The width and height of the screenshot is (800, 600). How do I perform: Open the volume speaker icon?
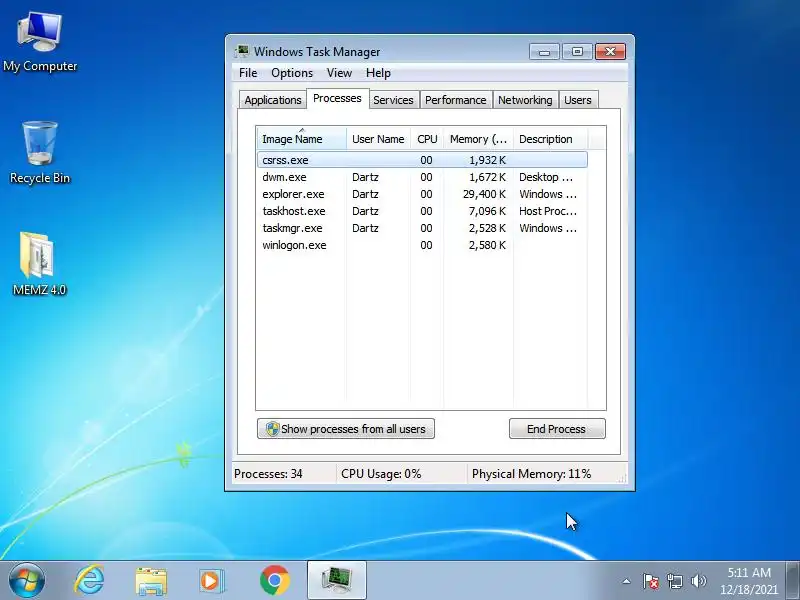(x=698, y=581)
